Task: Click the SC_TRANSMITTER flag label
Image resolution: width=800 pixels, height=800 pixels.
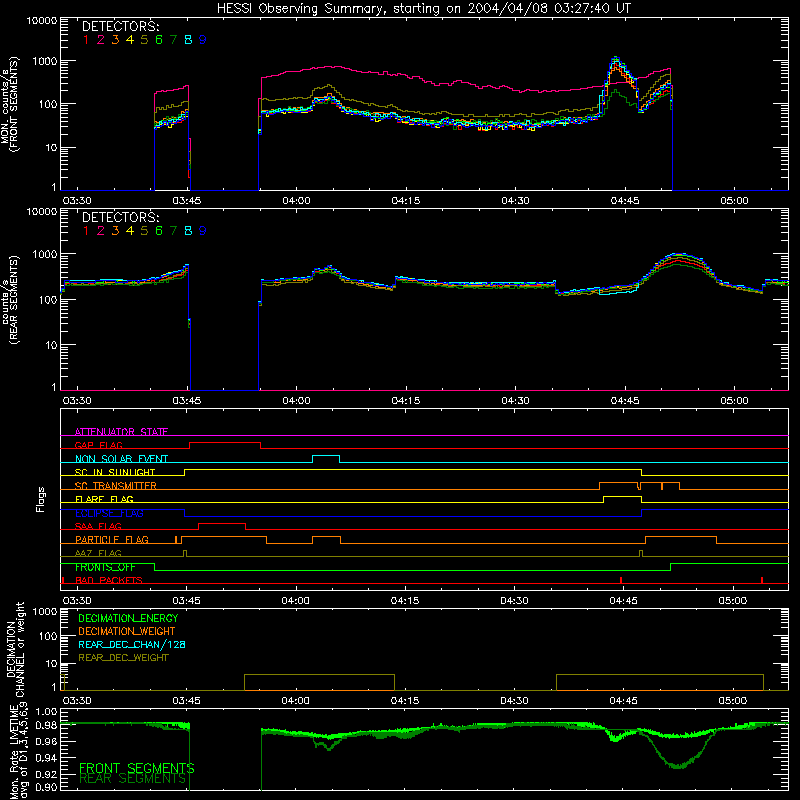Action: tap(115, 486)
